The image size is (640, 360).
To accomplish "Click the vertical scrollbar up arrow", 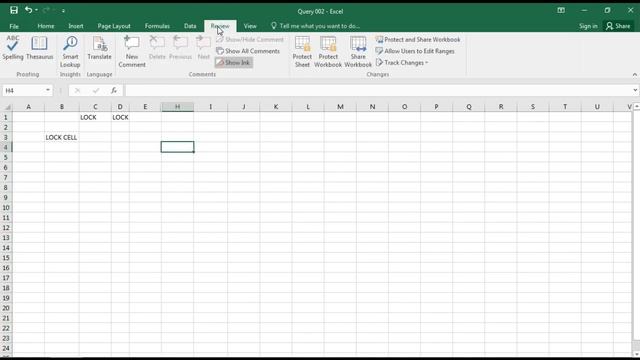I will [636, 107].
